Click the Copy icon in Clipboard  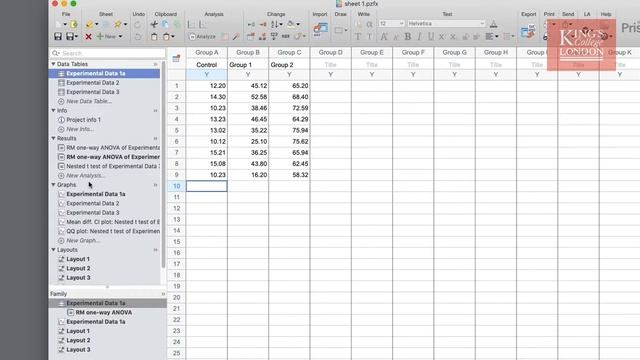coord(165,24)
